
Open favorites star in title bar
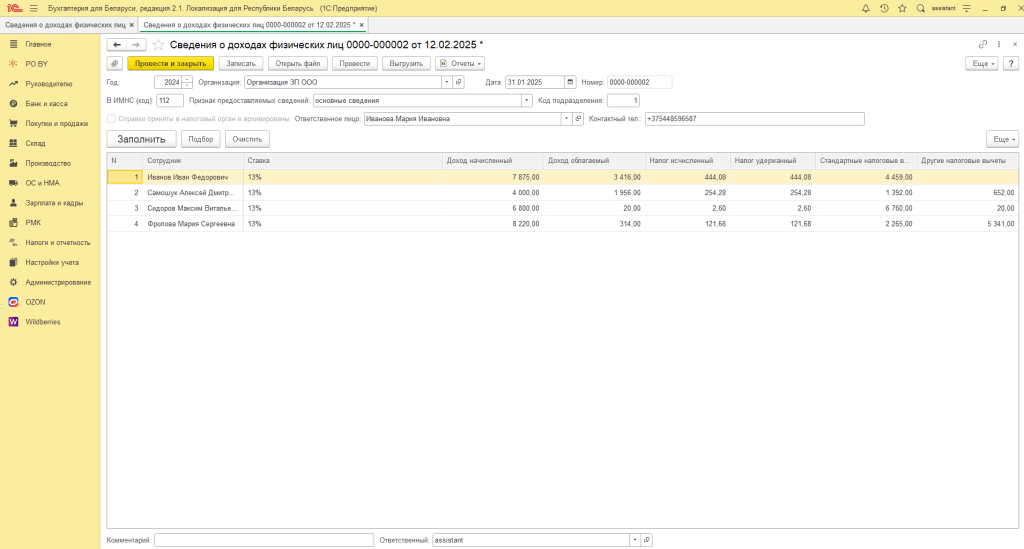click(x=902, y=8)
